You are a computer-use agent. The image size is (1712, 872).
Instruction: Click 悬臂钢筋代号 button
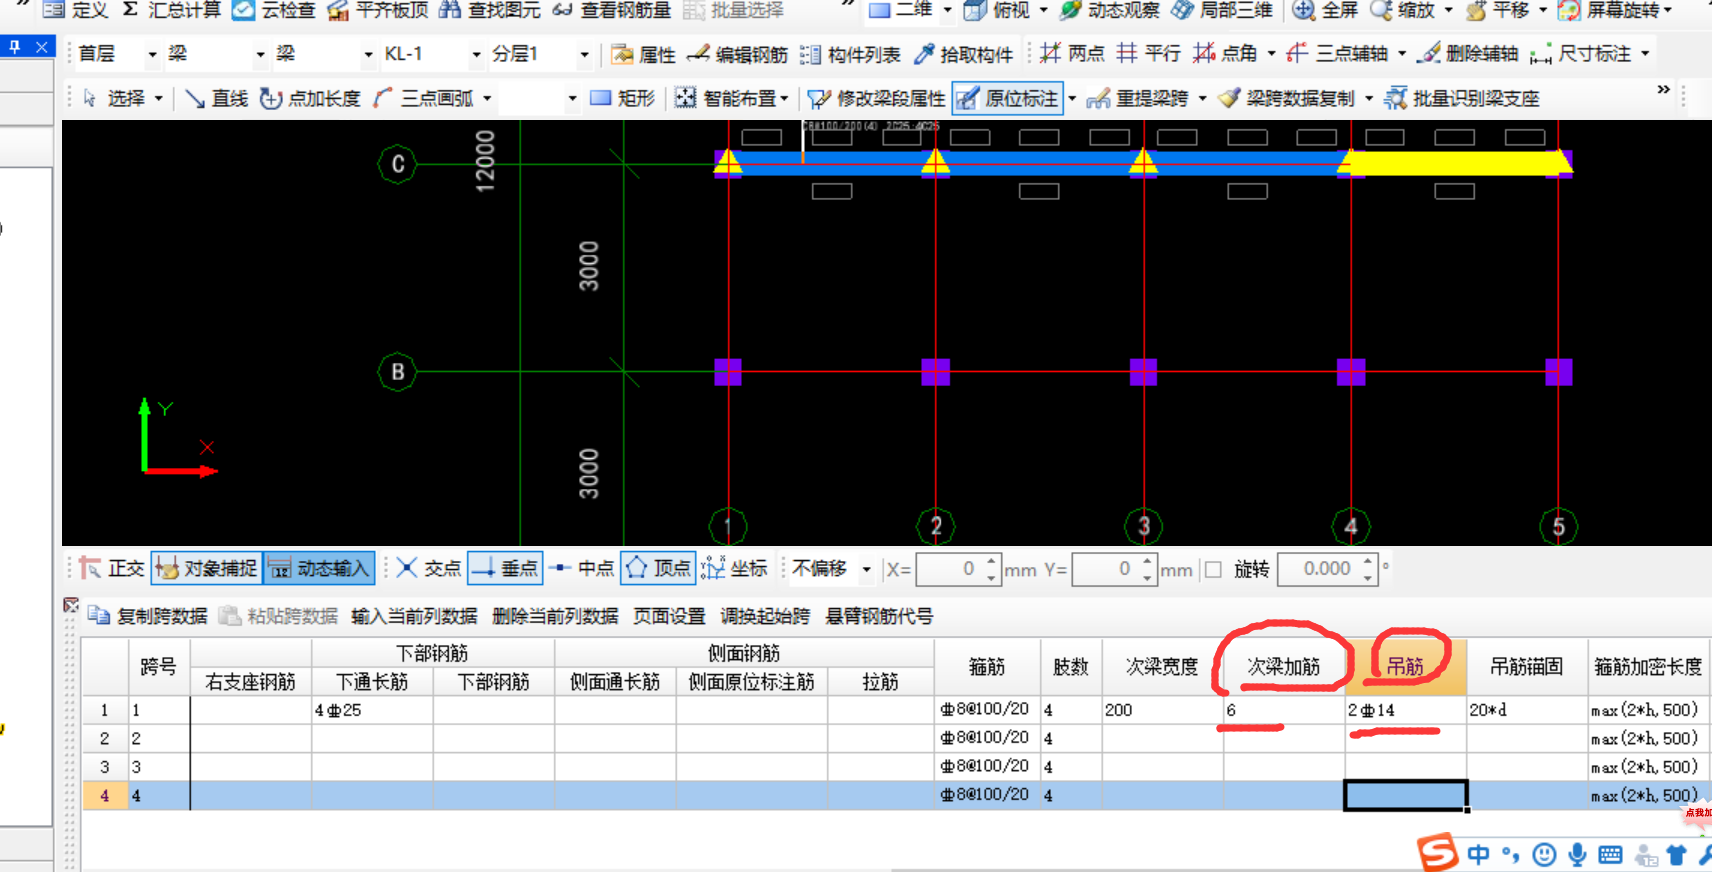[x=879, y=616]
